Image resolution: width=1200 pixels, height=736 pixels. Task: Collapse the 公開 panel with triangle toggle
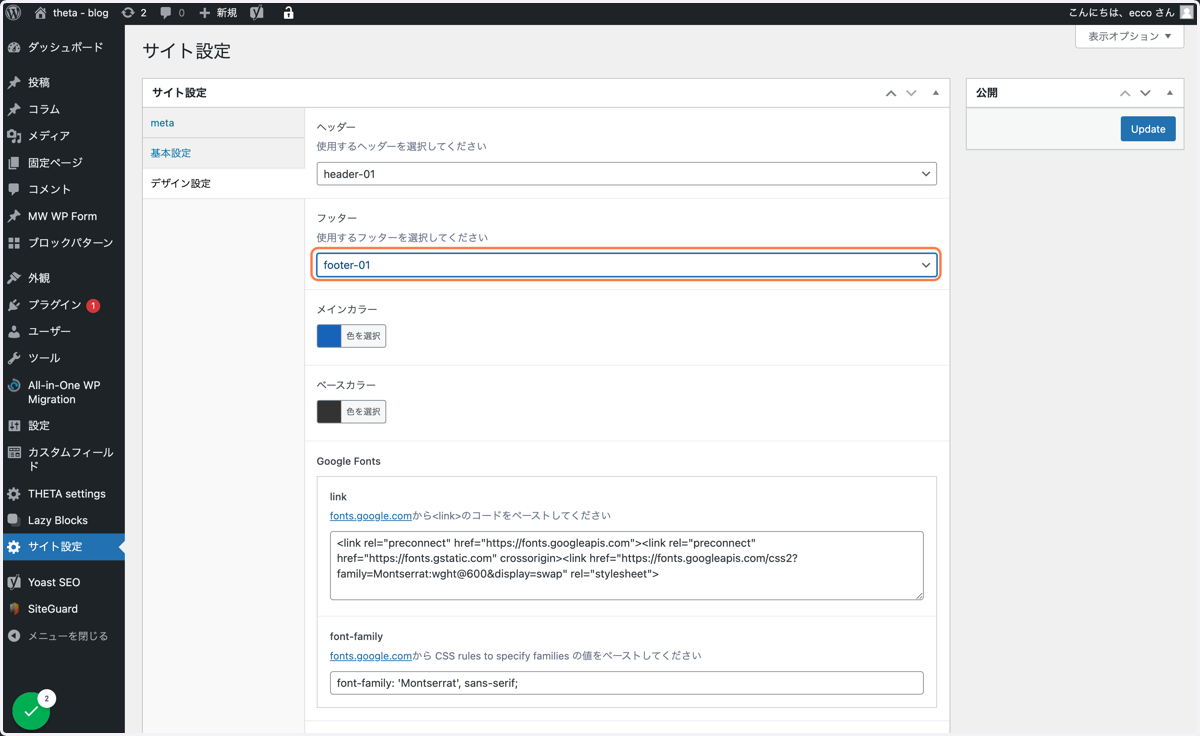1170,93
